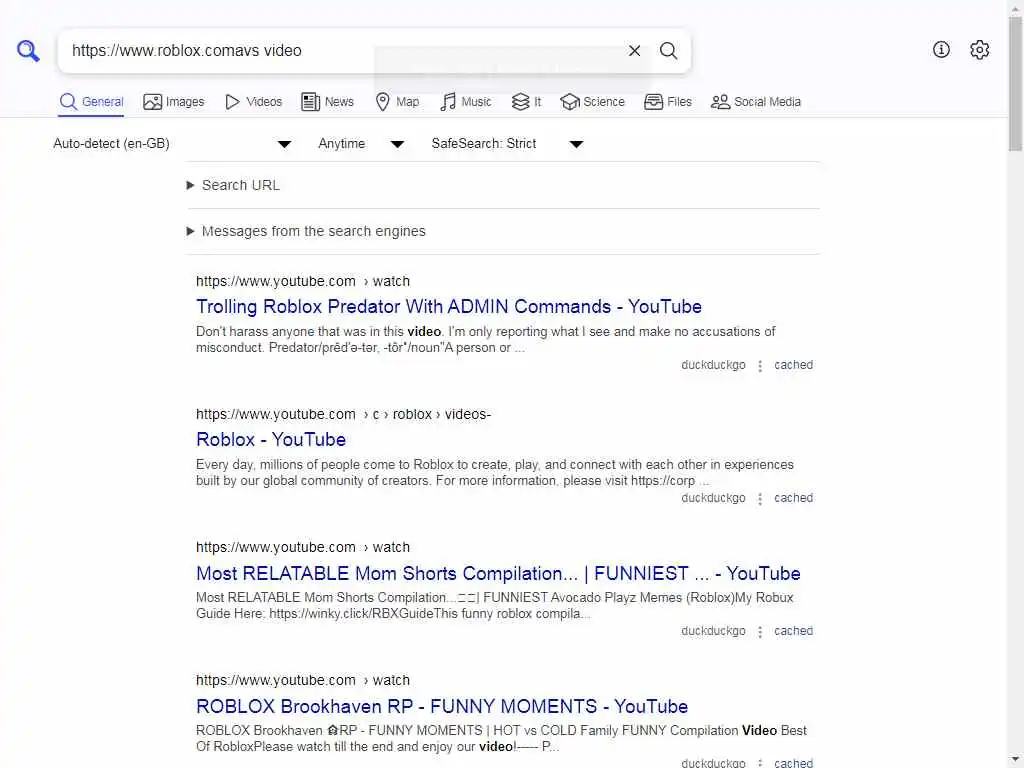Open the SafeSearch: Strict dropdown
The width and height of the screenshot is (1024, 768).
pos(507,144)
